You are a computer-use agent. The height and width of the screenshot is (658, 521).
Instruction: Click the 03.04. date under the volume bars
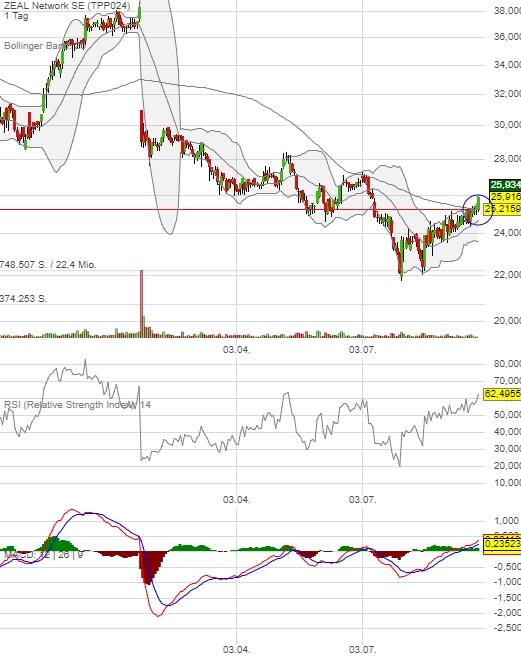click(x=237, y=349)
